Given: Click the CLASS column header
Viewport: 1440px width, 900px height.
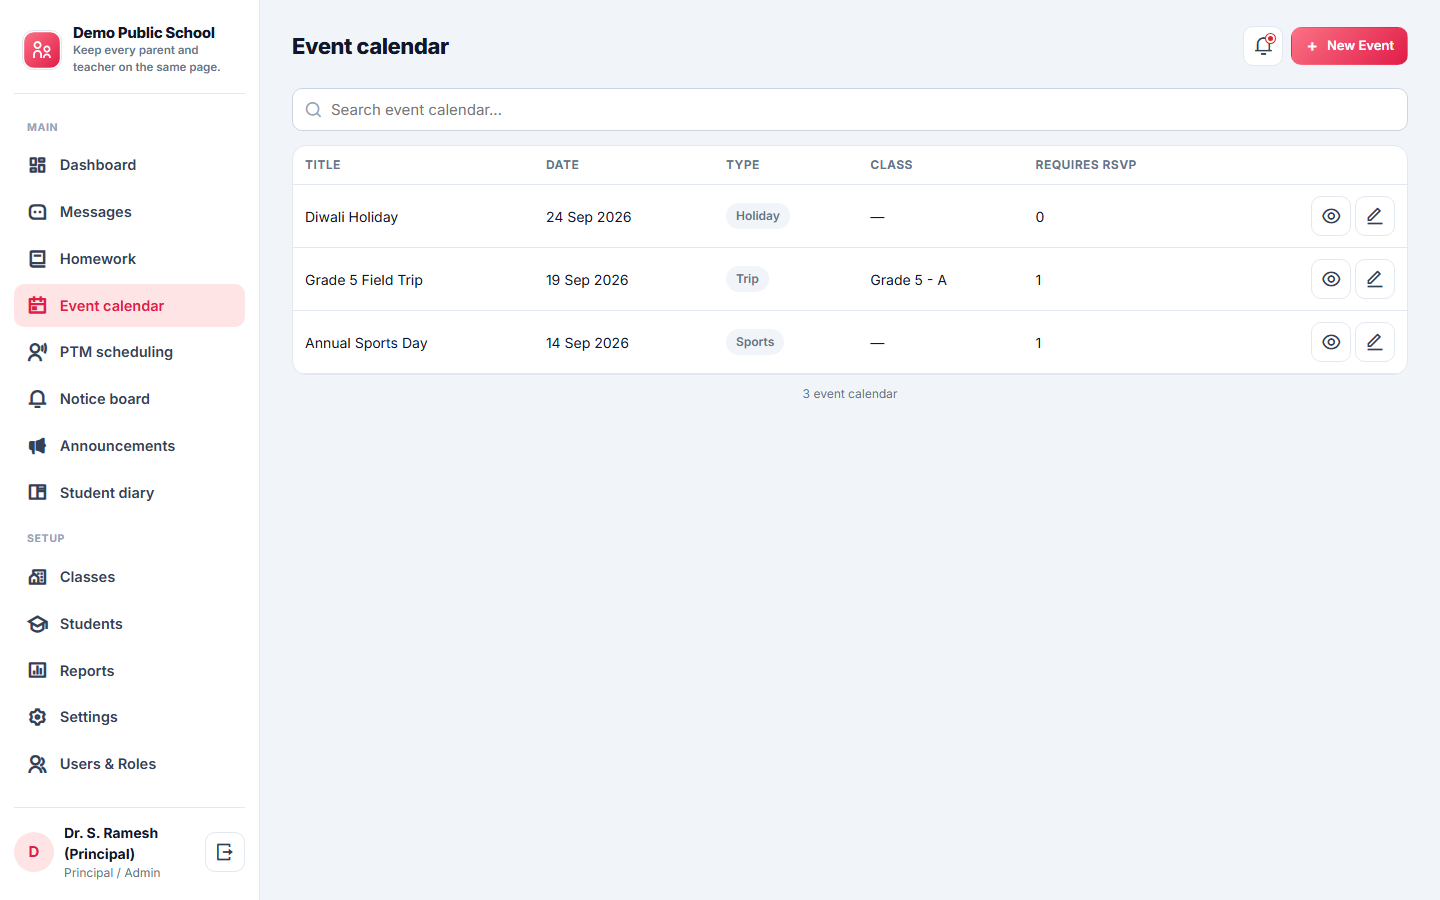Looking at the screenshot, I should coord(891,165).
